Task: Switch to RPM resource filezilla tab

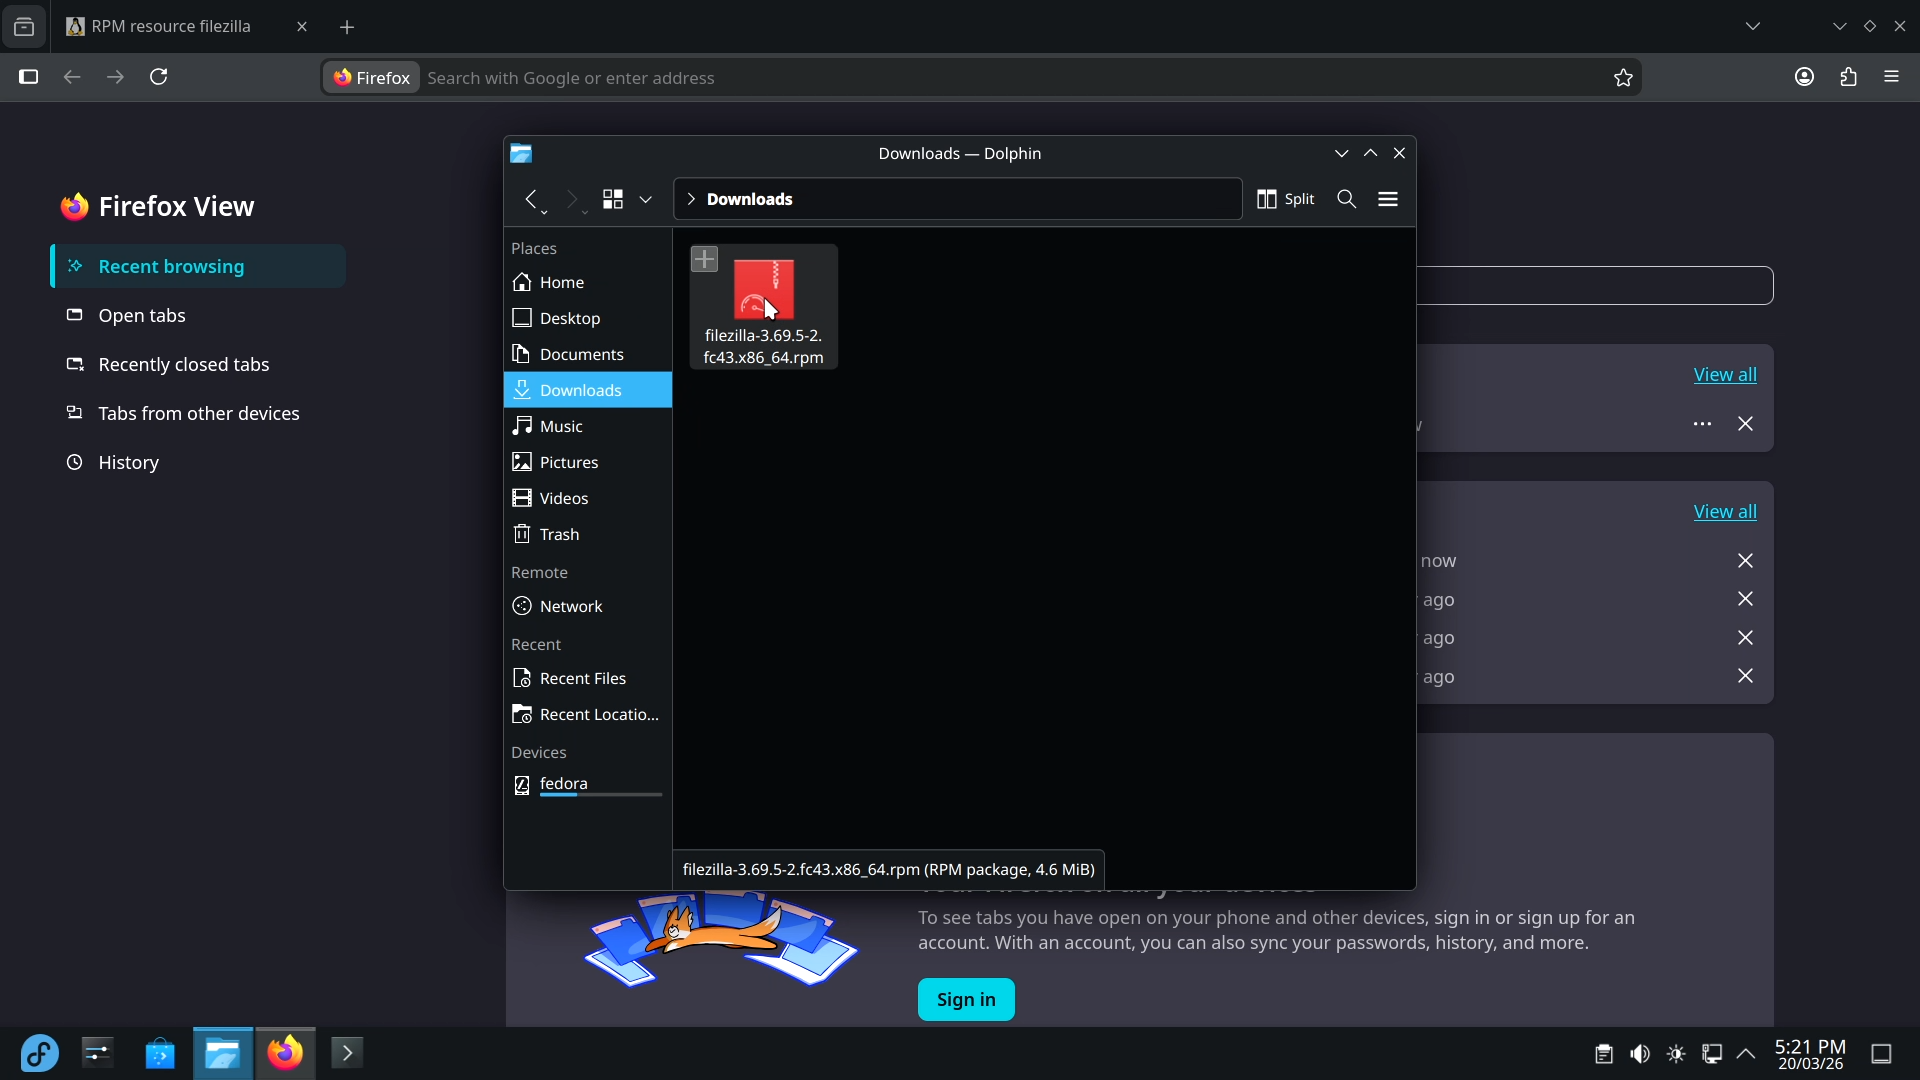Action: (x=171, y=27)
